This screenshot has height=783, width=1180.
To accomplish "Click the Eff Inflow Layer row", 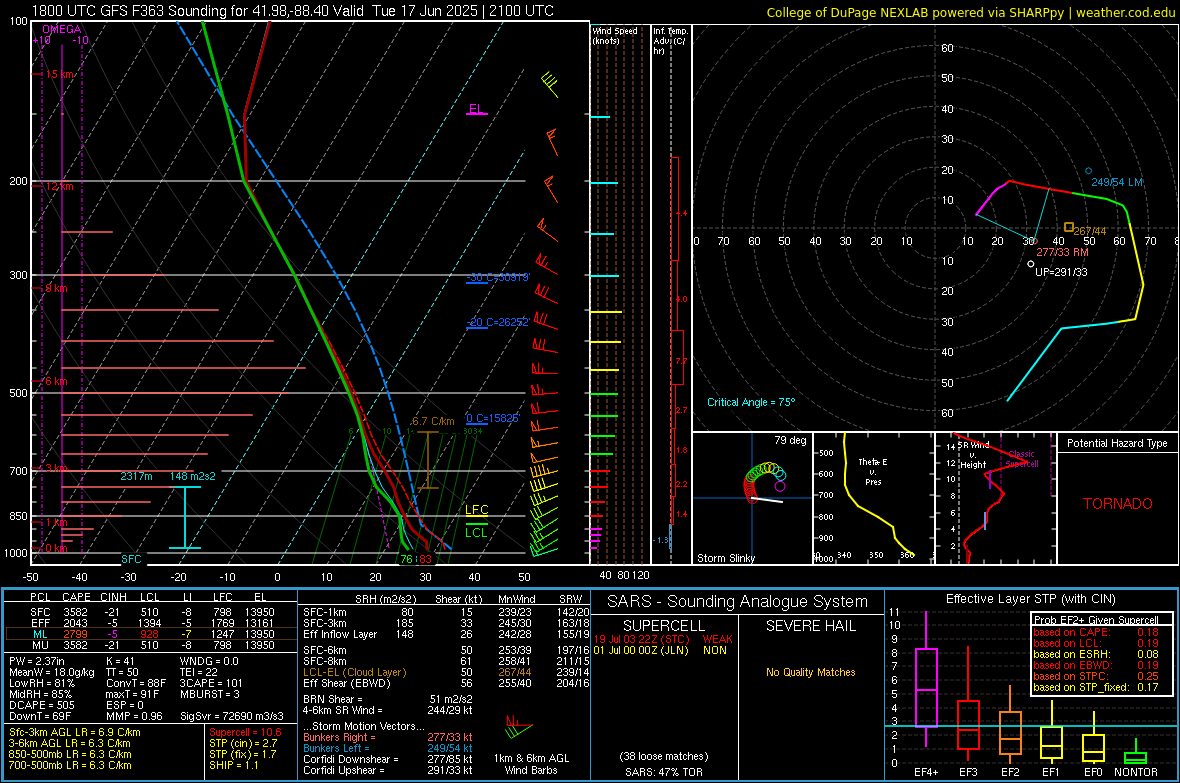I will pos(446,634).
